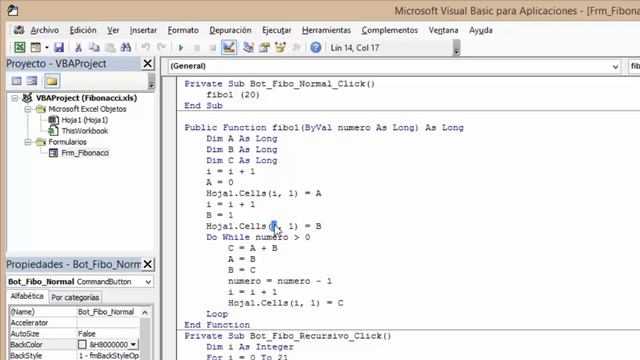Open Find with the binoculars icon

(126, 47)
